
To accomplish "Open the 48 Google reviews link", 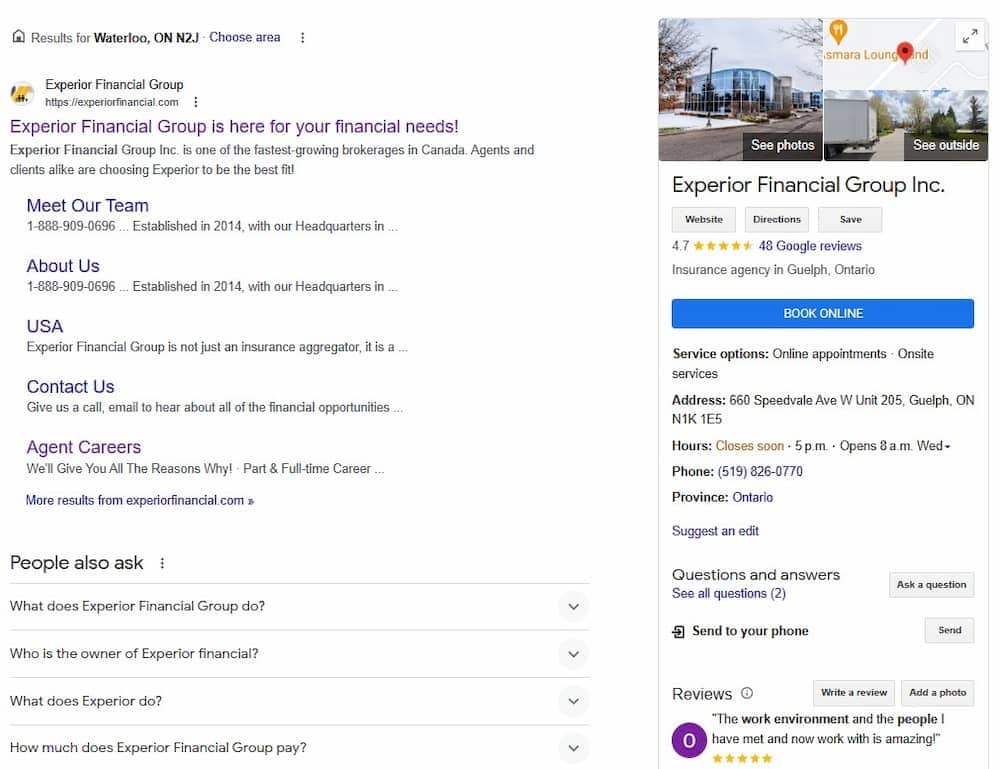I will 810,245.
